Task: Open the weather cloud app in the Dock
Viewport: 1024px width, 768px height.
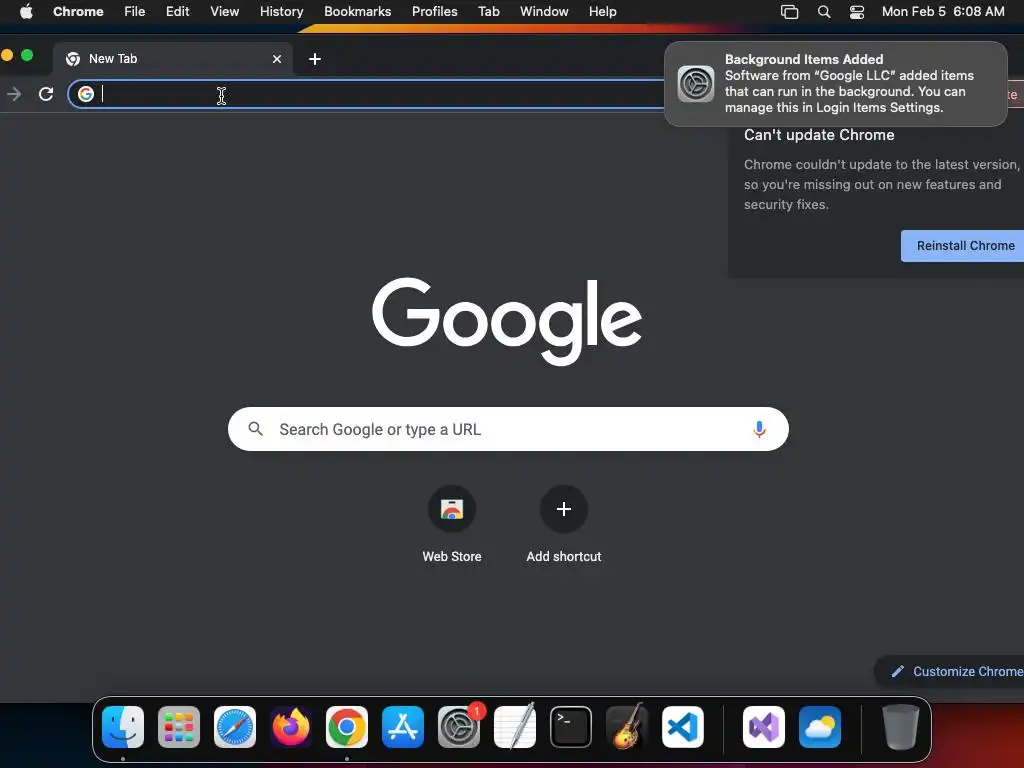Action: (820, 727)
